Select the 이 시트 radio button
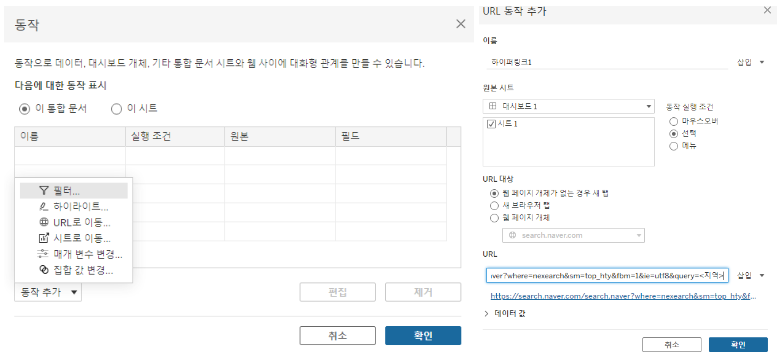 coord(116,108)
